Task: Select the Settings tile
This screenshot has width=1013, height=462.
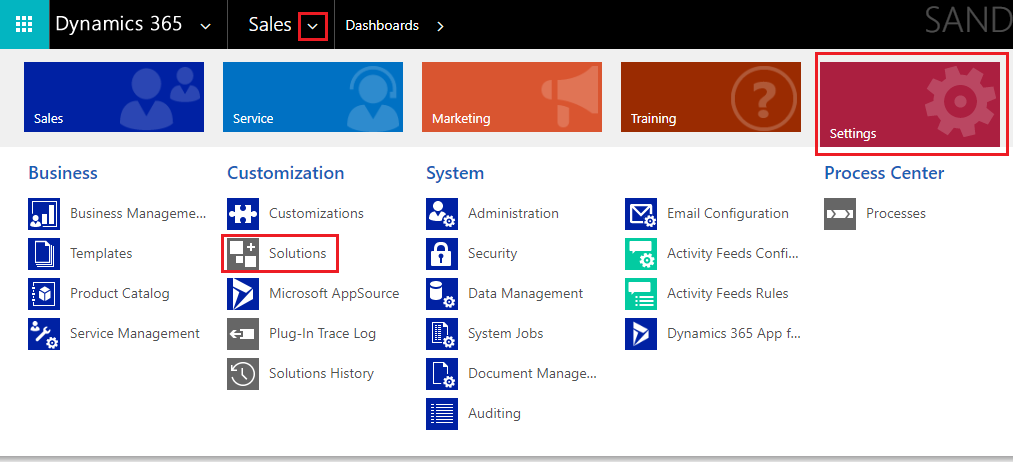Action: tap(912, 104)
